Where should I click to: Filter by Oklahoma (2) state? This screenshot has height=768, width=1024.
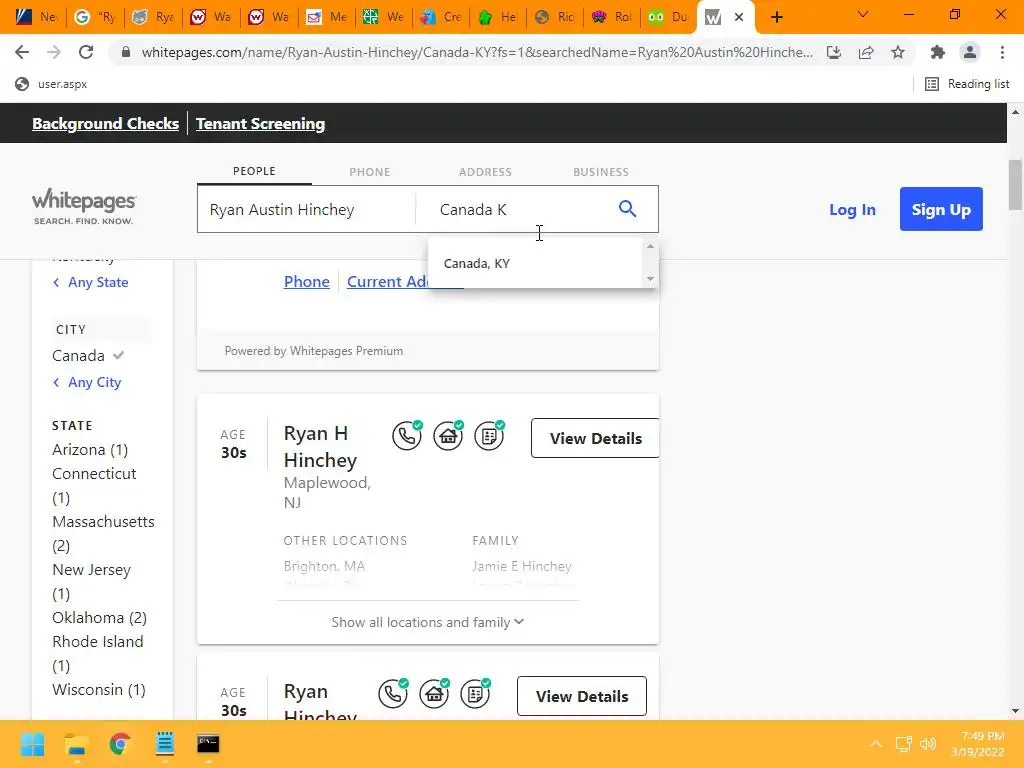pyautogui.click(x=99, y=617)
